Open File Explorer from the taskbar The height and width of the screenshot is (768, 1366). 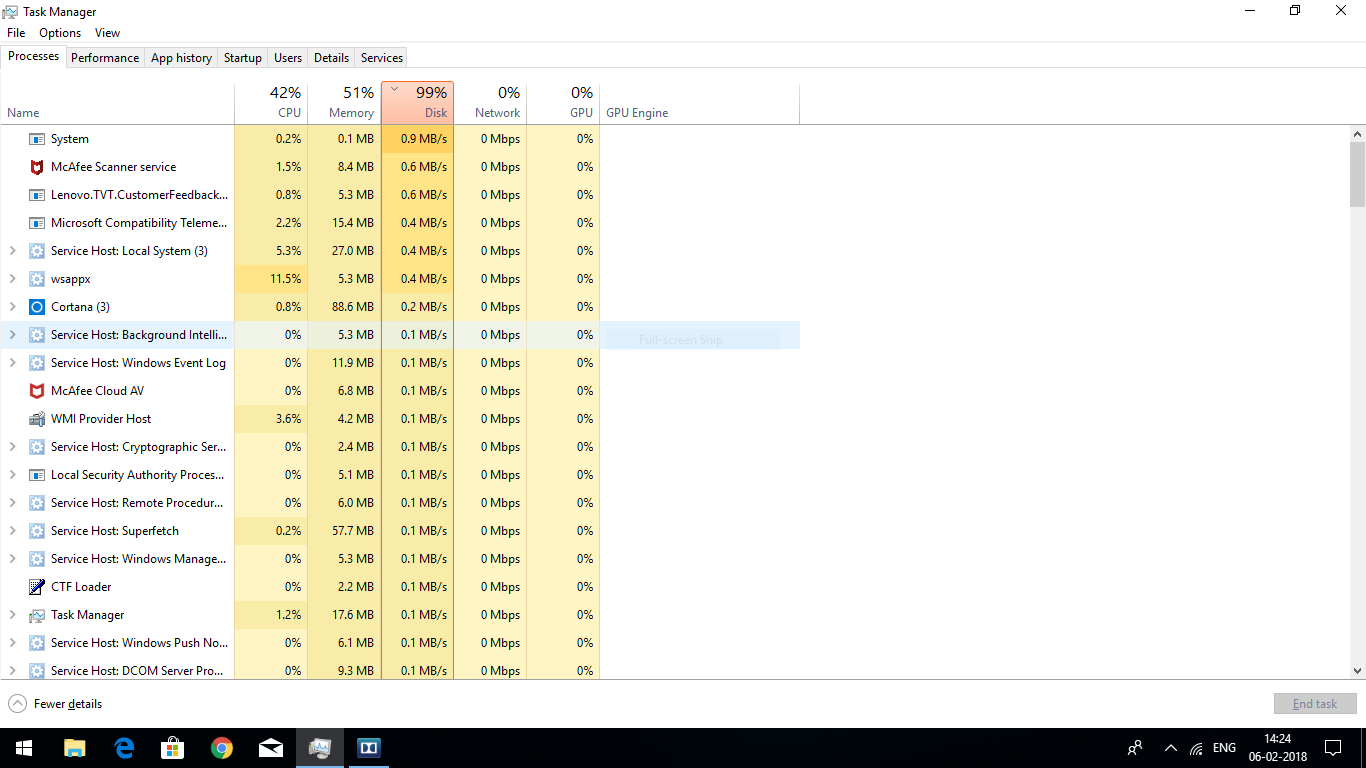pyautogui.click(x=75, y=747)
